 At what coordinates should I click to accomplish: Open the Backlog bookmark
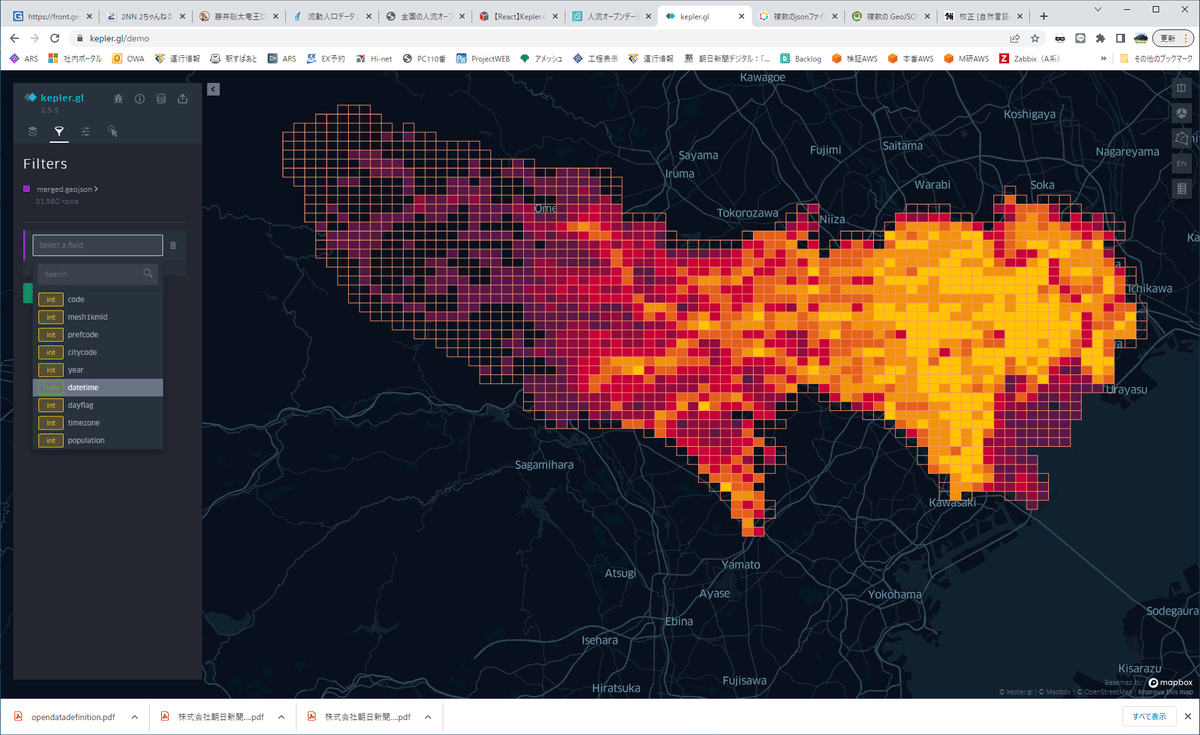click(x=800, y=59)
